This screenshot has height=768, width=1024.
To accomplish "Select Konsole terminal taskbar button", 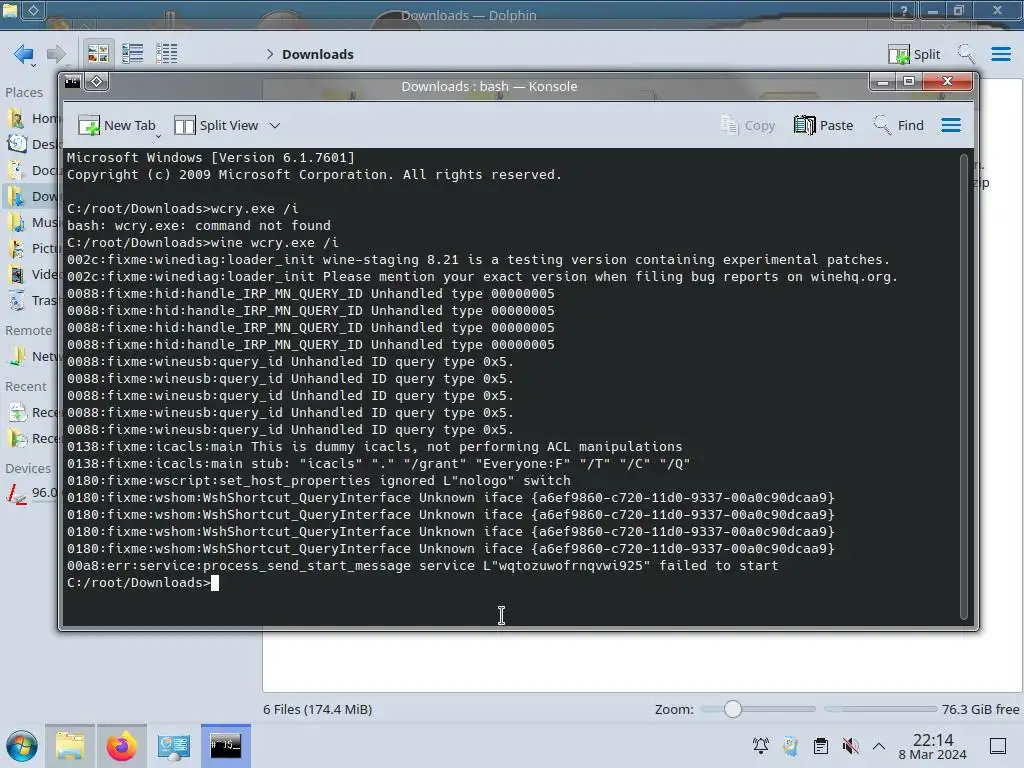I will click(x=225, y=746).
